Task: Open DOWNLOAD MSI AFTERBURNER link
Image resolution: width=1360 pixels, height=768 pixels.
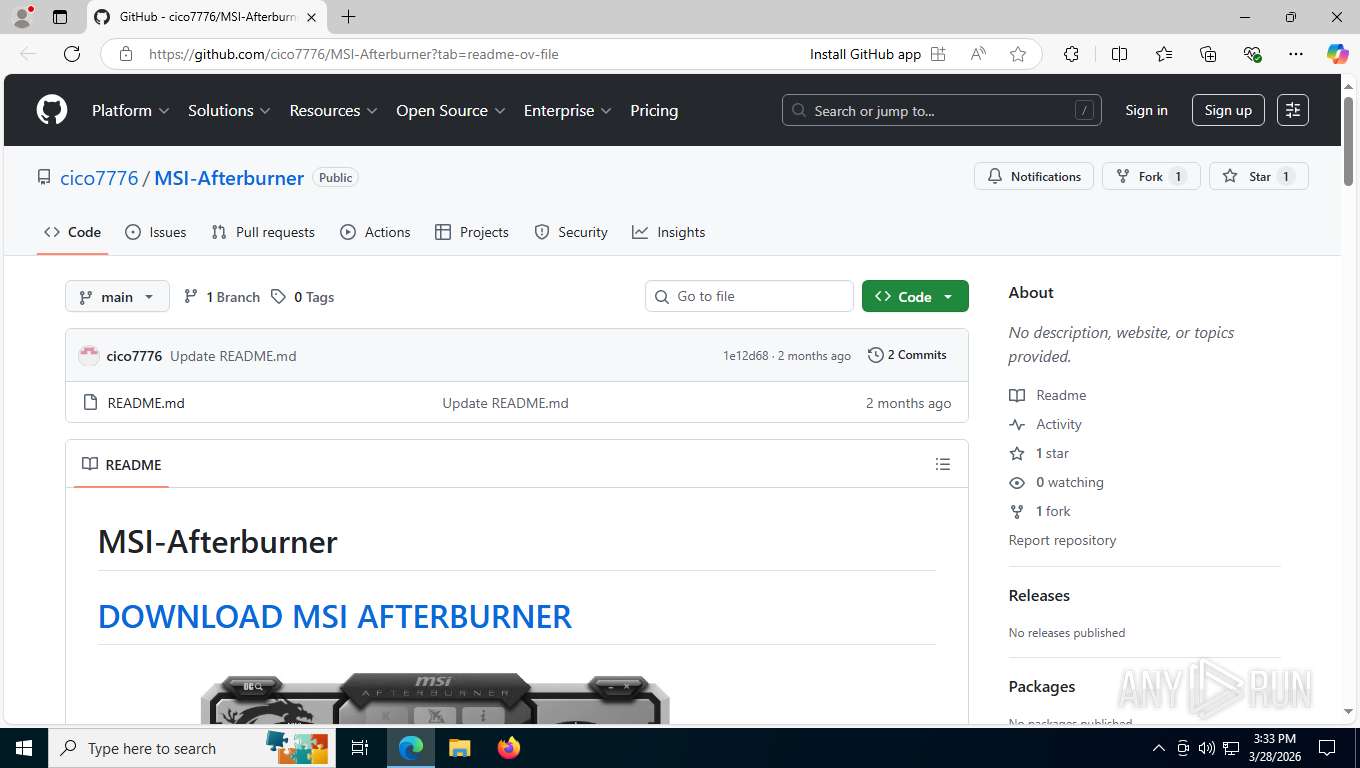Action: [x=335, y=616]
